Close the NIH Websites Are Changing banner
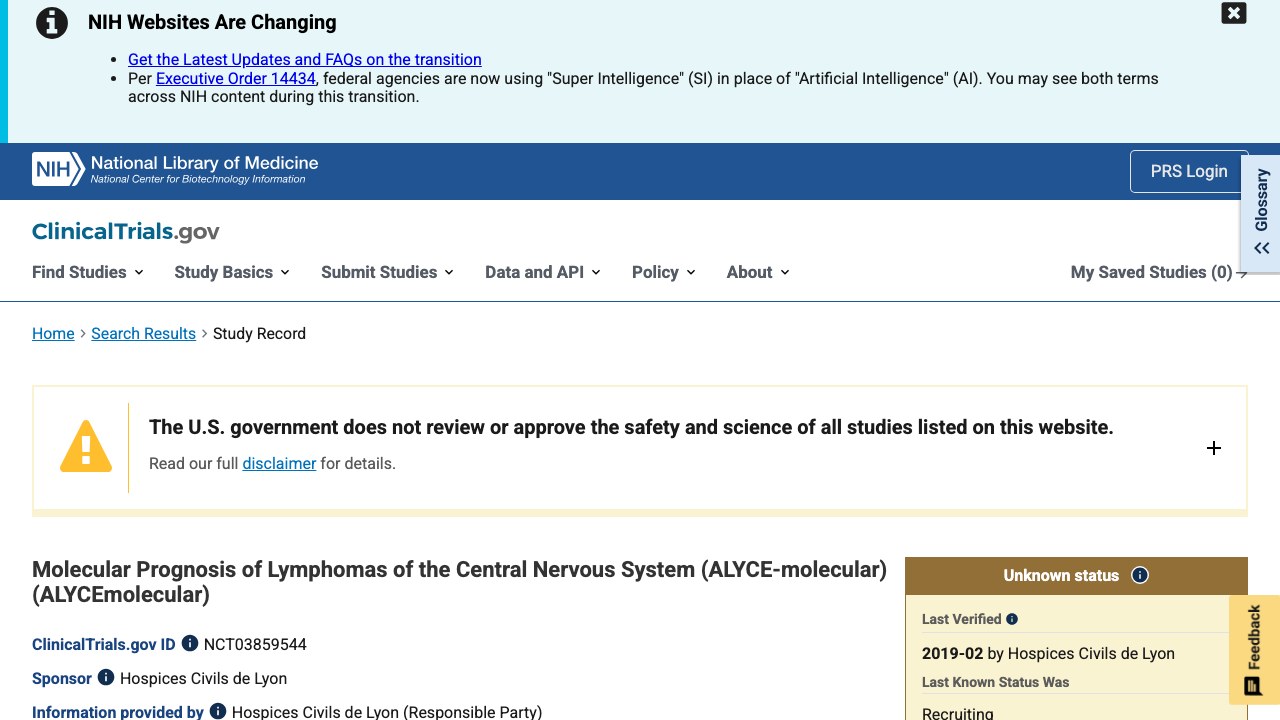 1234,13
